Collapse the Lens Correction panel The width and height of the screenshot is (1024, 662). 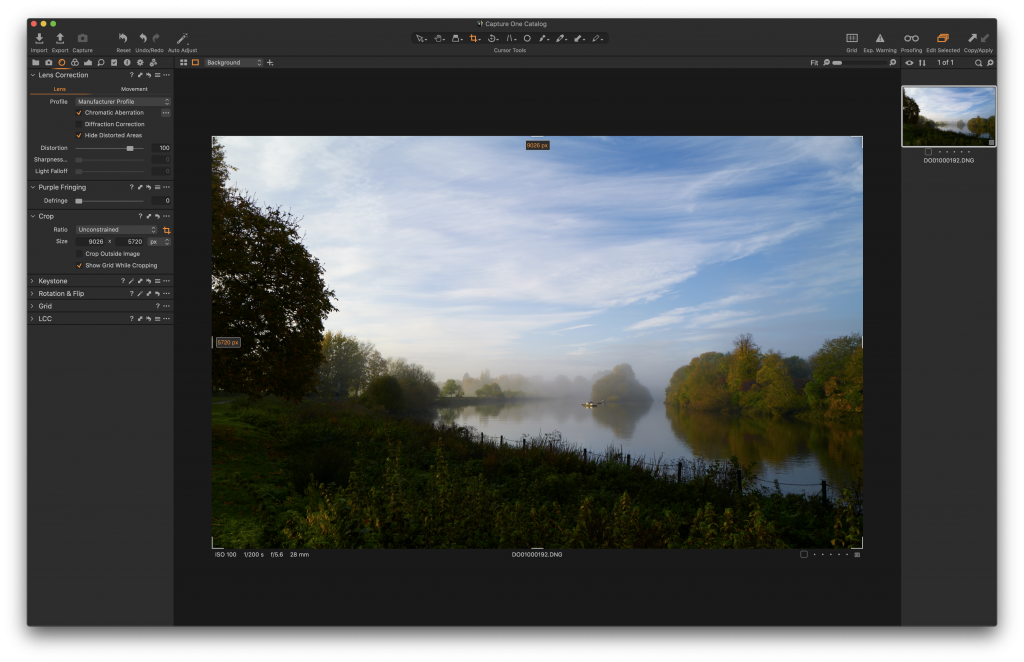[x=33, y=75]
